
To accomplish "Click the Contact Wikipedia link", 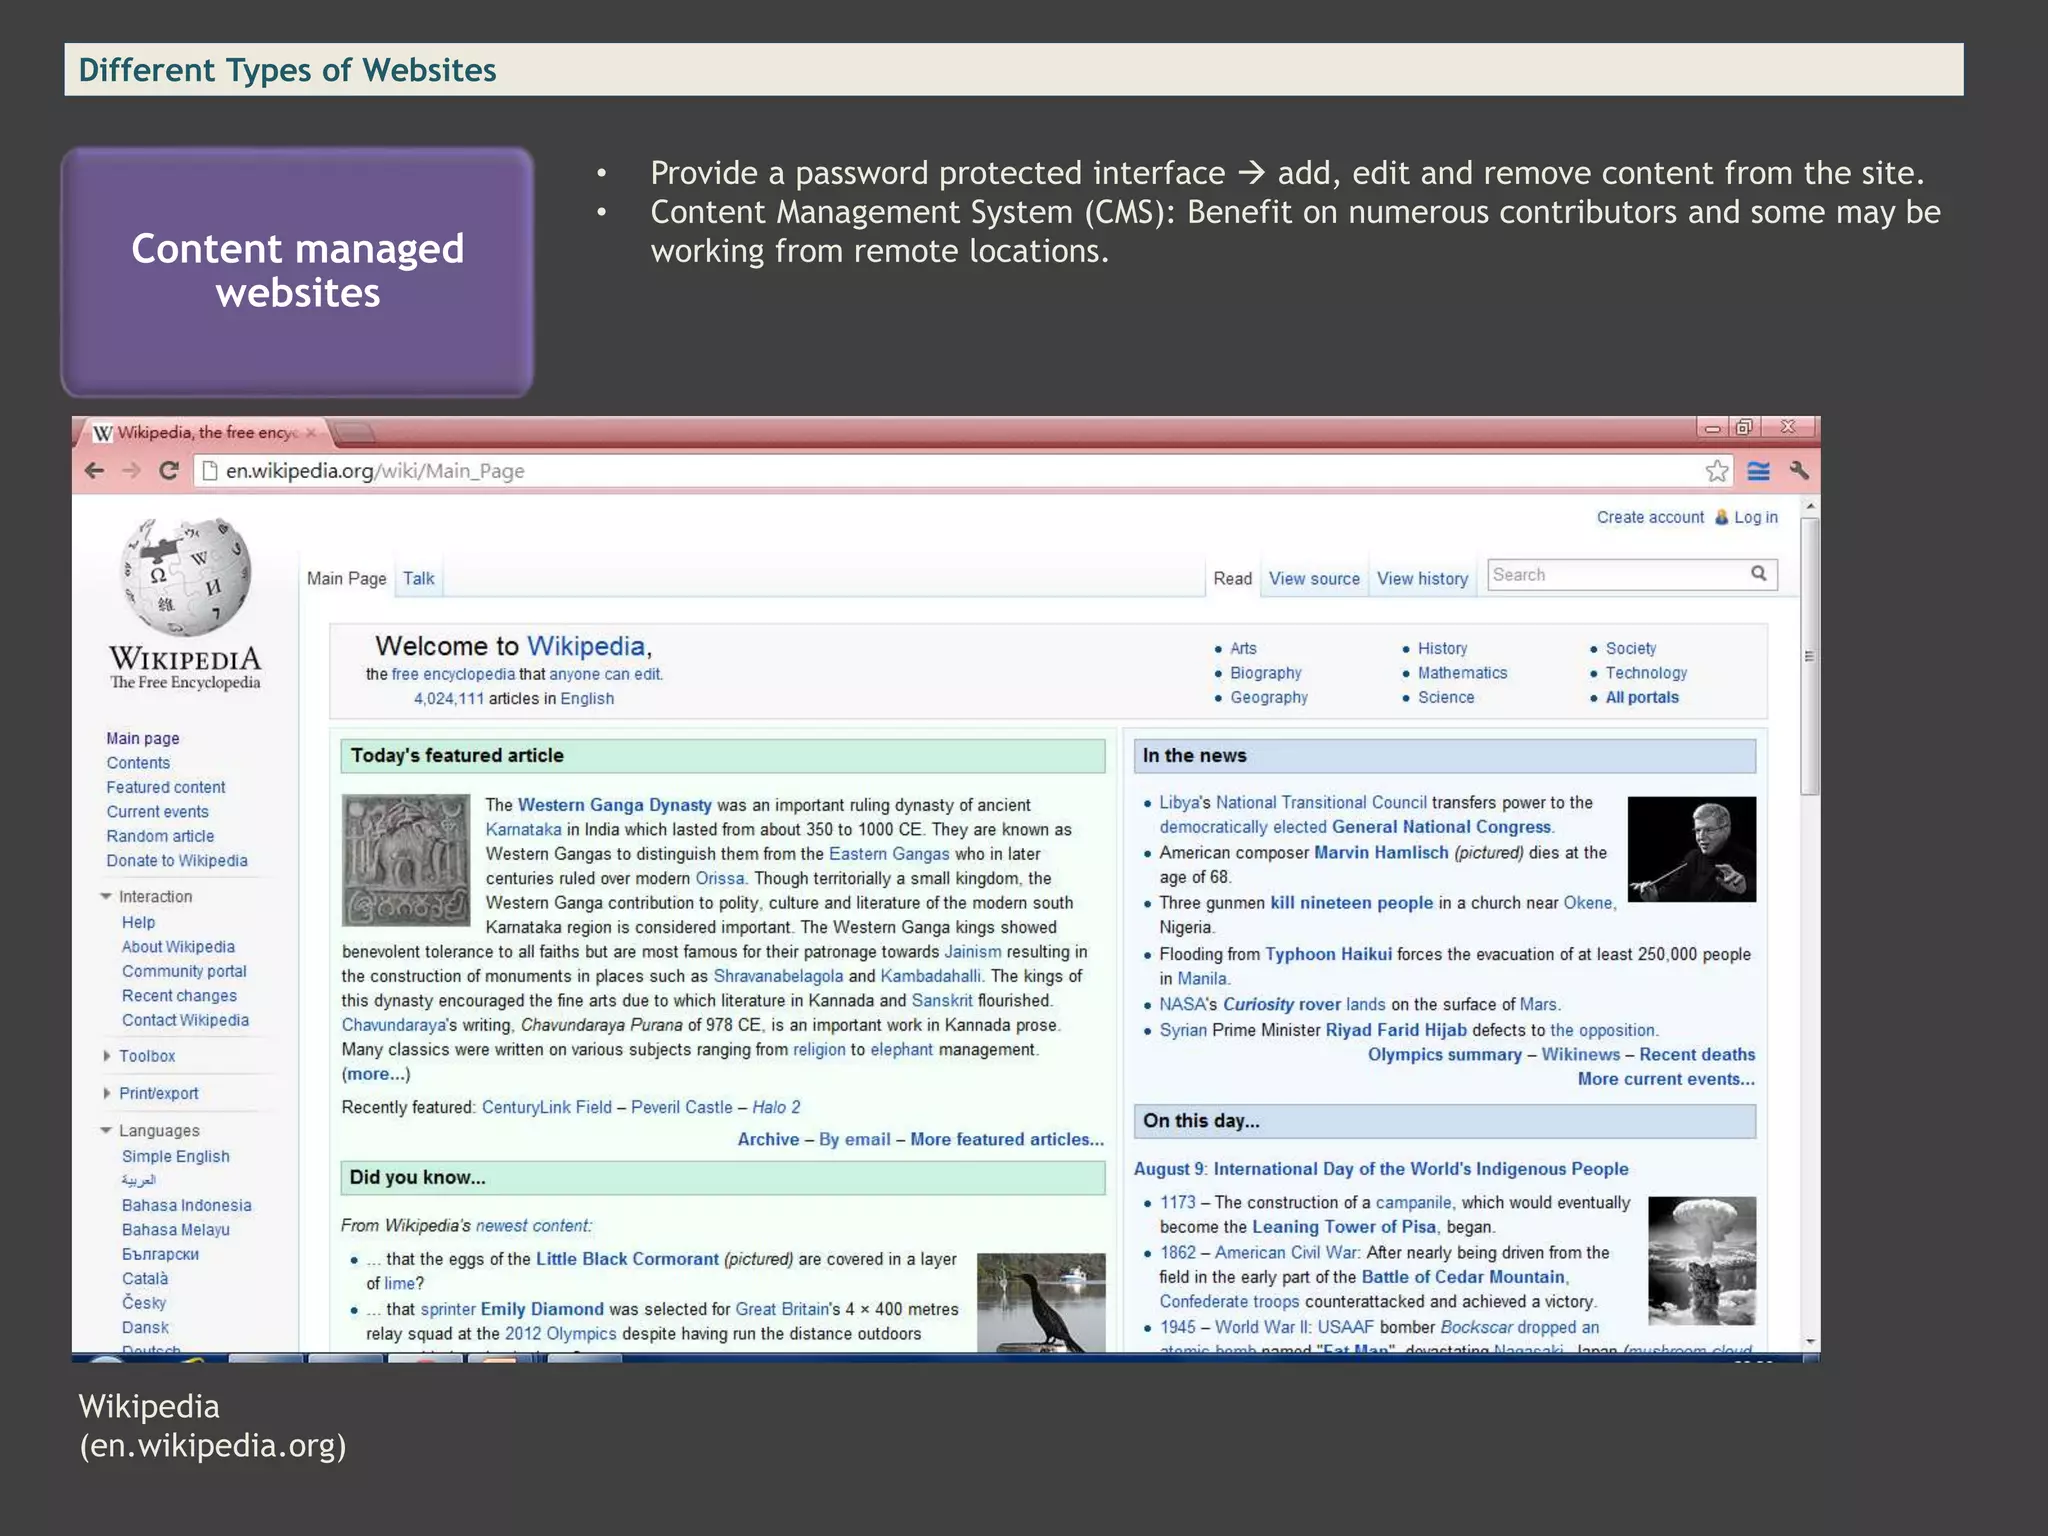I will click(x=185, y=1020).
